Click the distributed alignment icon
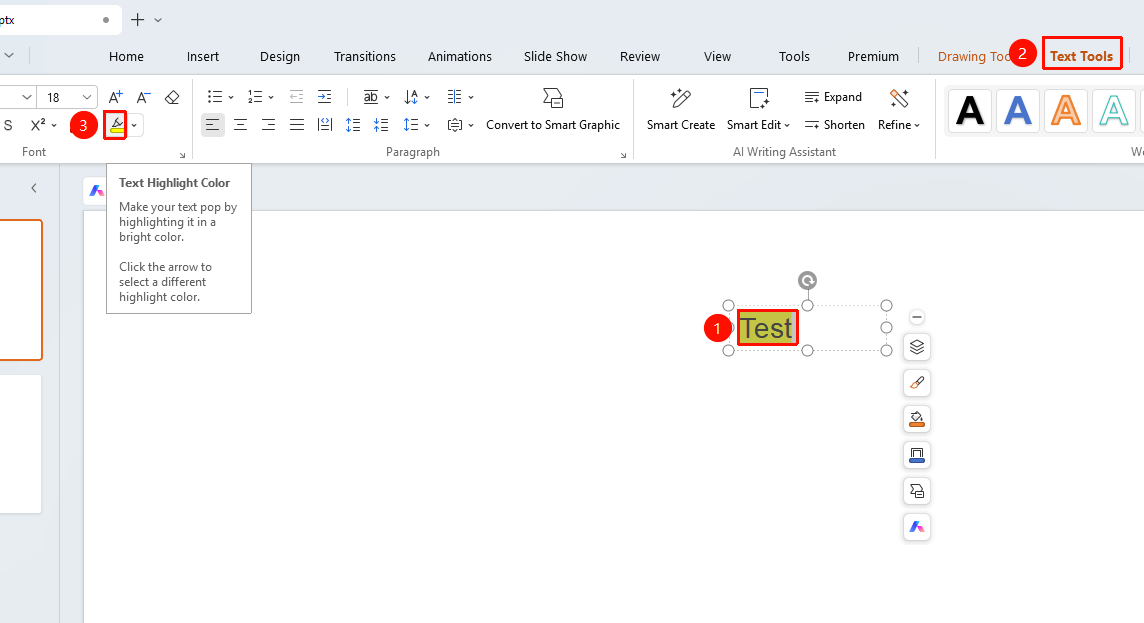This screenshot has height=623, width=1144. 325,125
